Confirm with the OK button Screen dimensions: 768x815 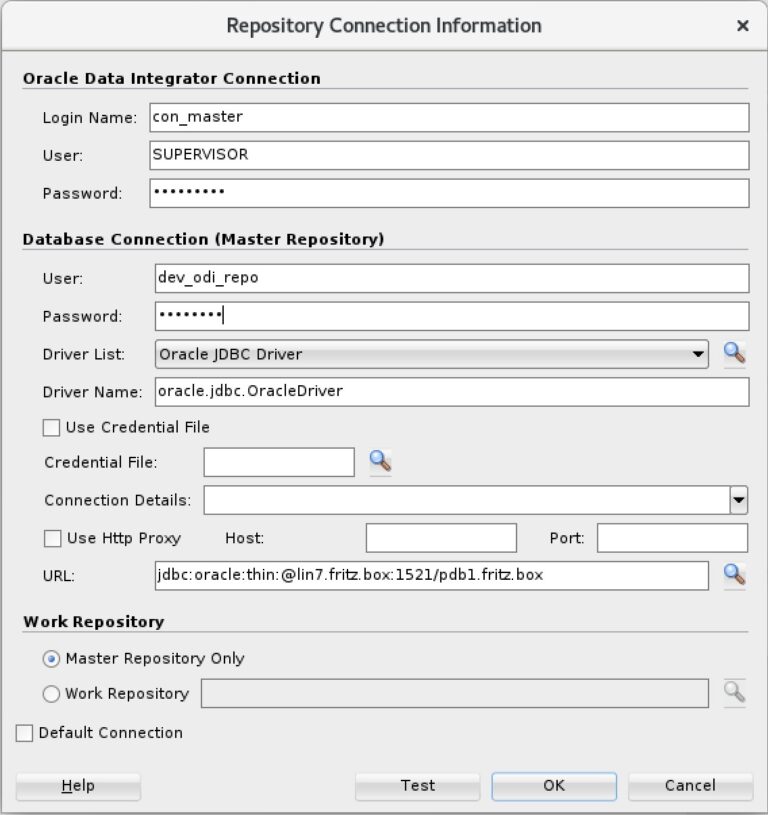pos(554,785)
